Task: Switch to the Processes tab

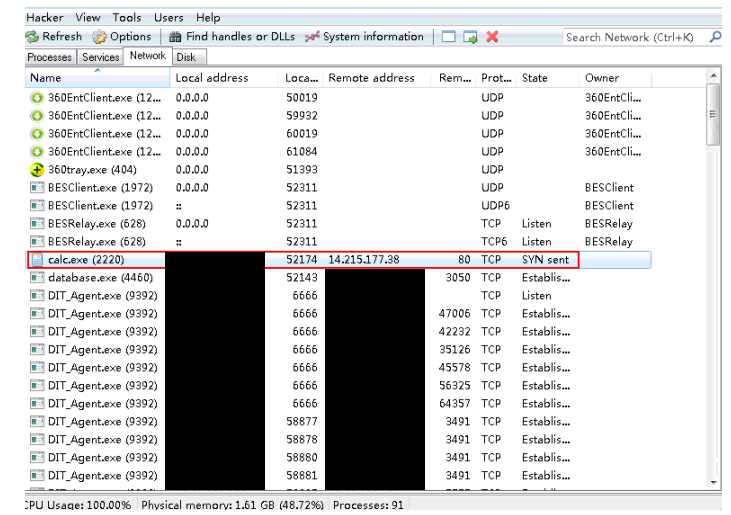Action: (49, 57)
